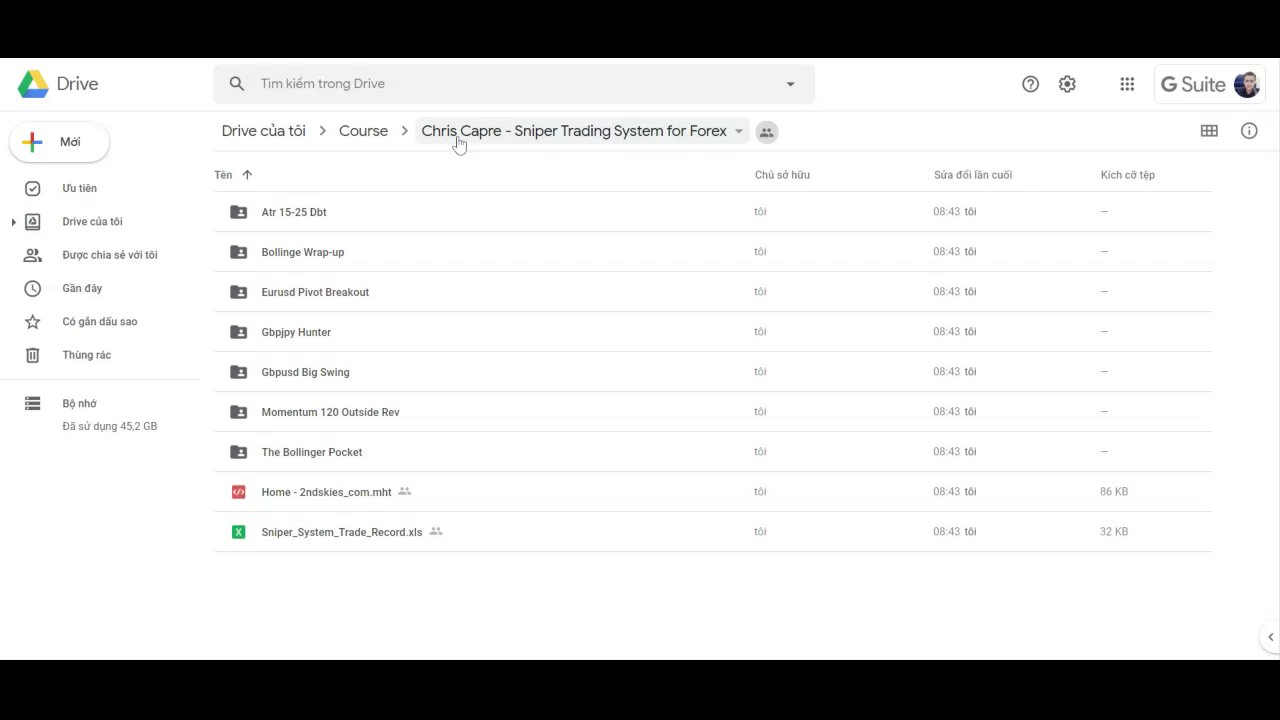Click the shared people icon beside breadcrumb
The height and width of the screenshot is (720, 1280).
[x=766, y=132]
